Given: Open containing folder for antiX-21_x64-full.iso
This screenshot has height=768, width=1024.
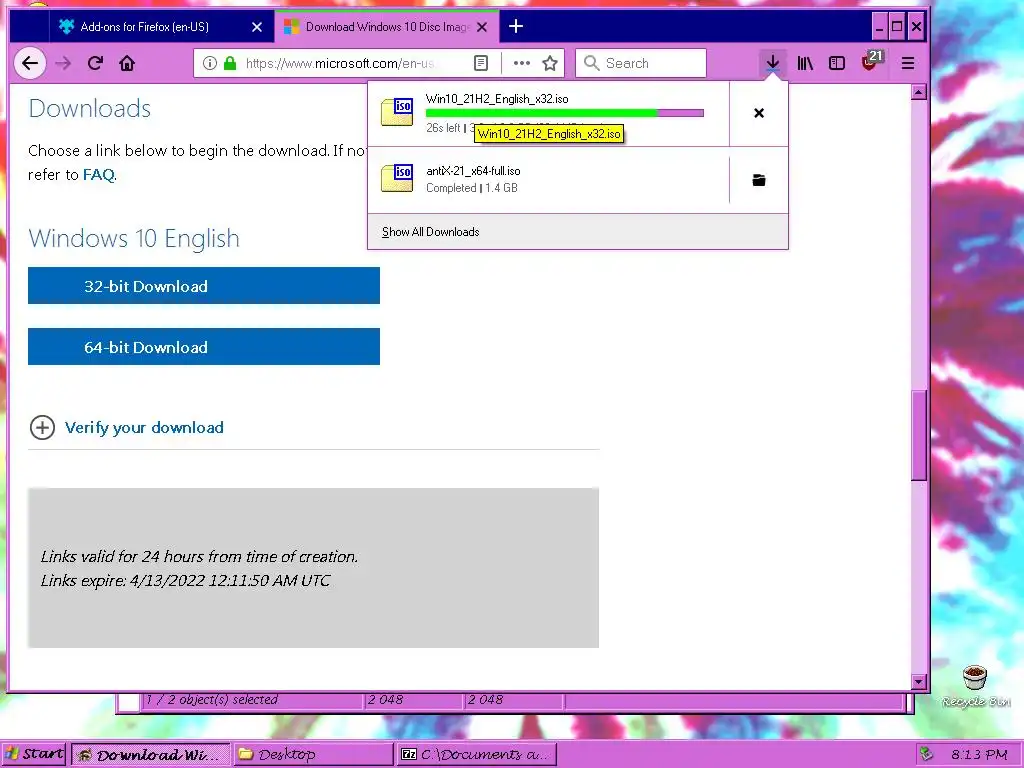Looking at the screenshot, I should [759, 180].
